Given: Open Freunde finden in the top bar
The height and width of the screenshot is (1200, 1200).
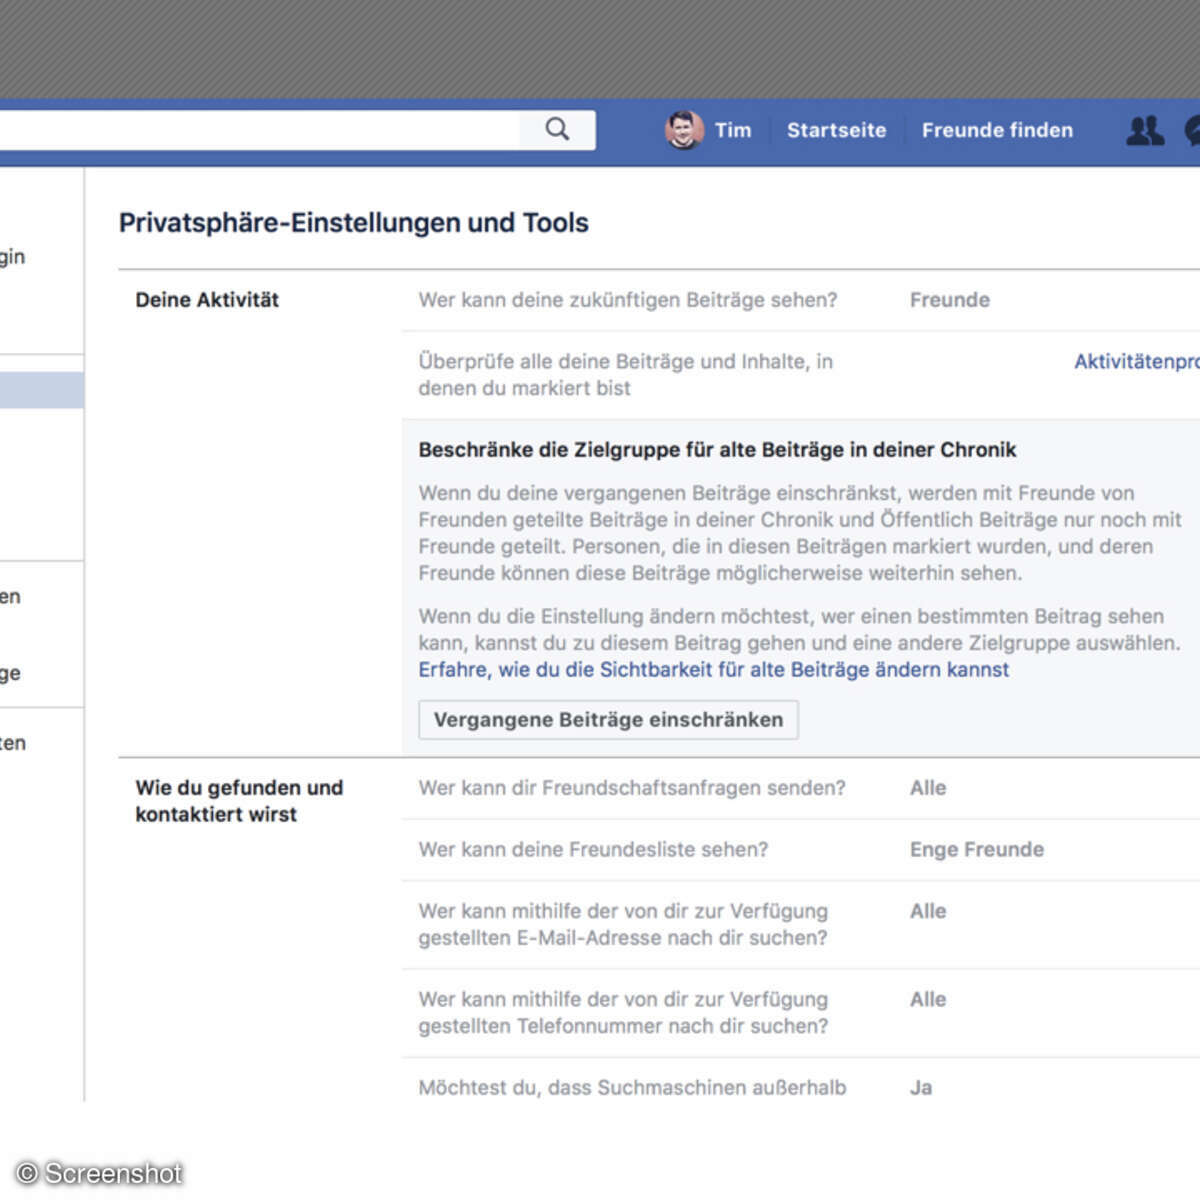Looking at the screenshot, I should [997, 130].
